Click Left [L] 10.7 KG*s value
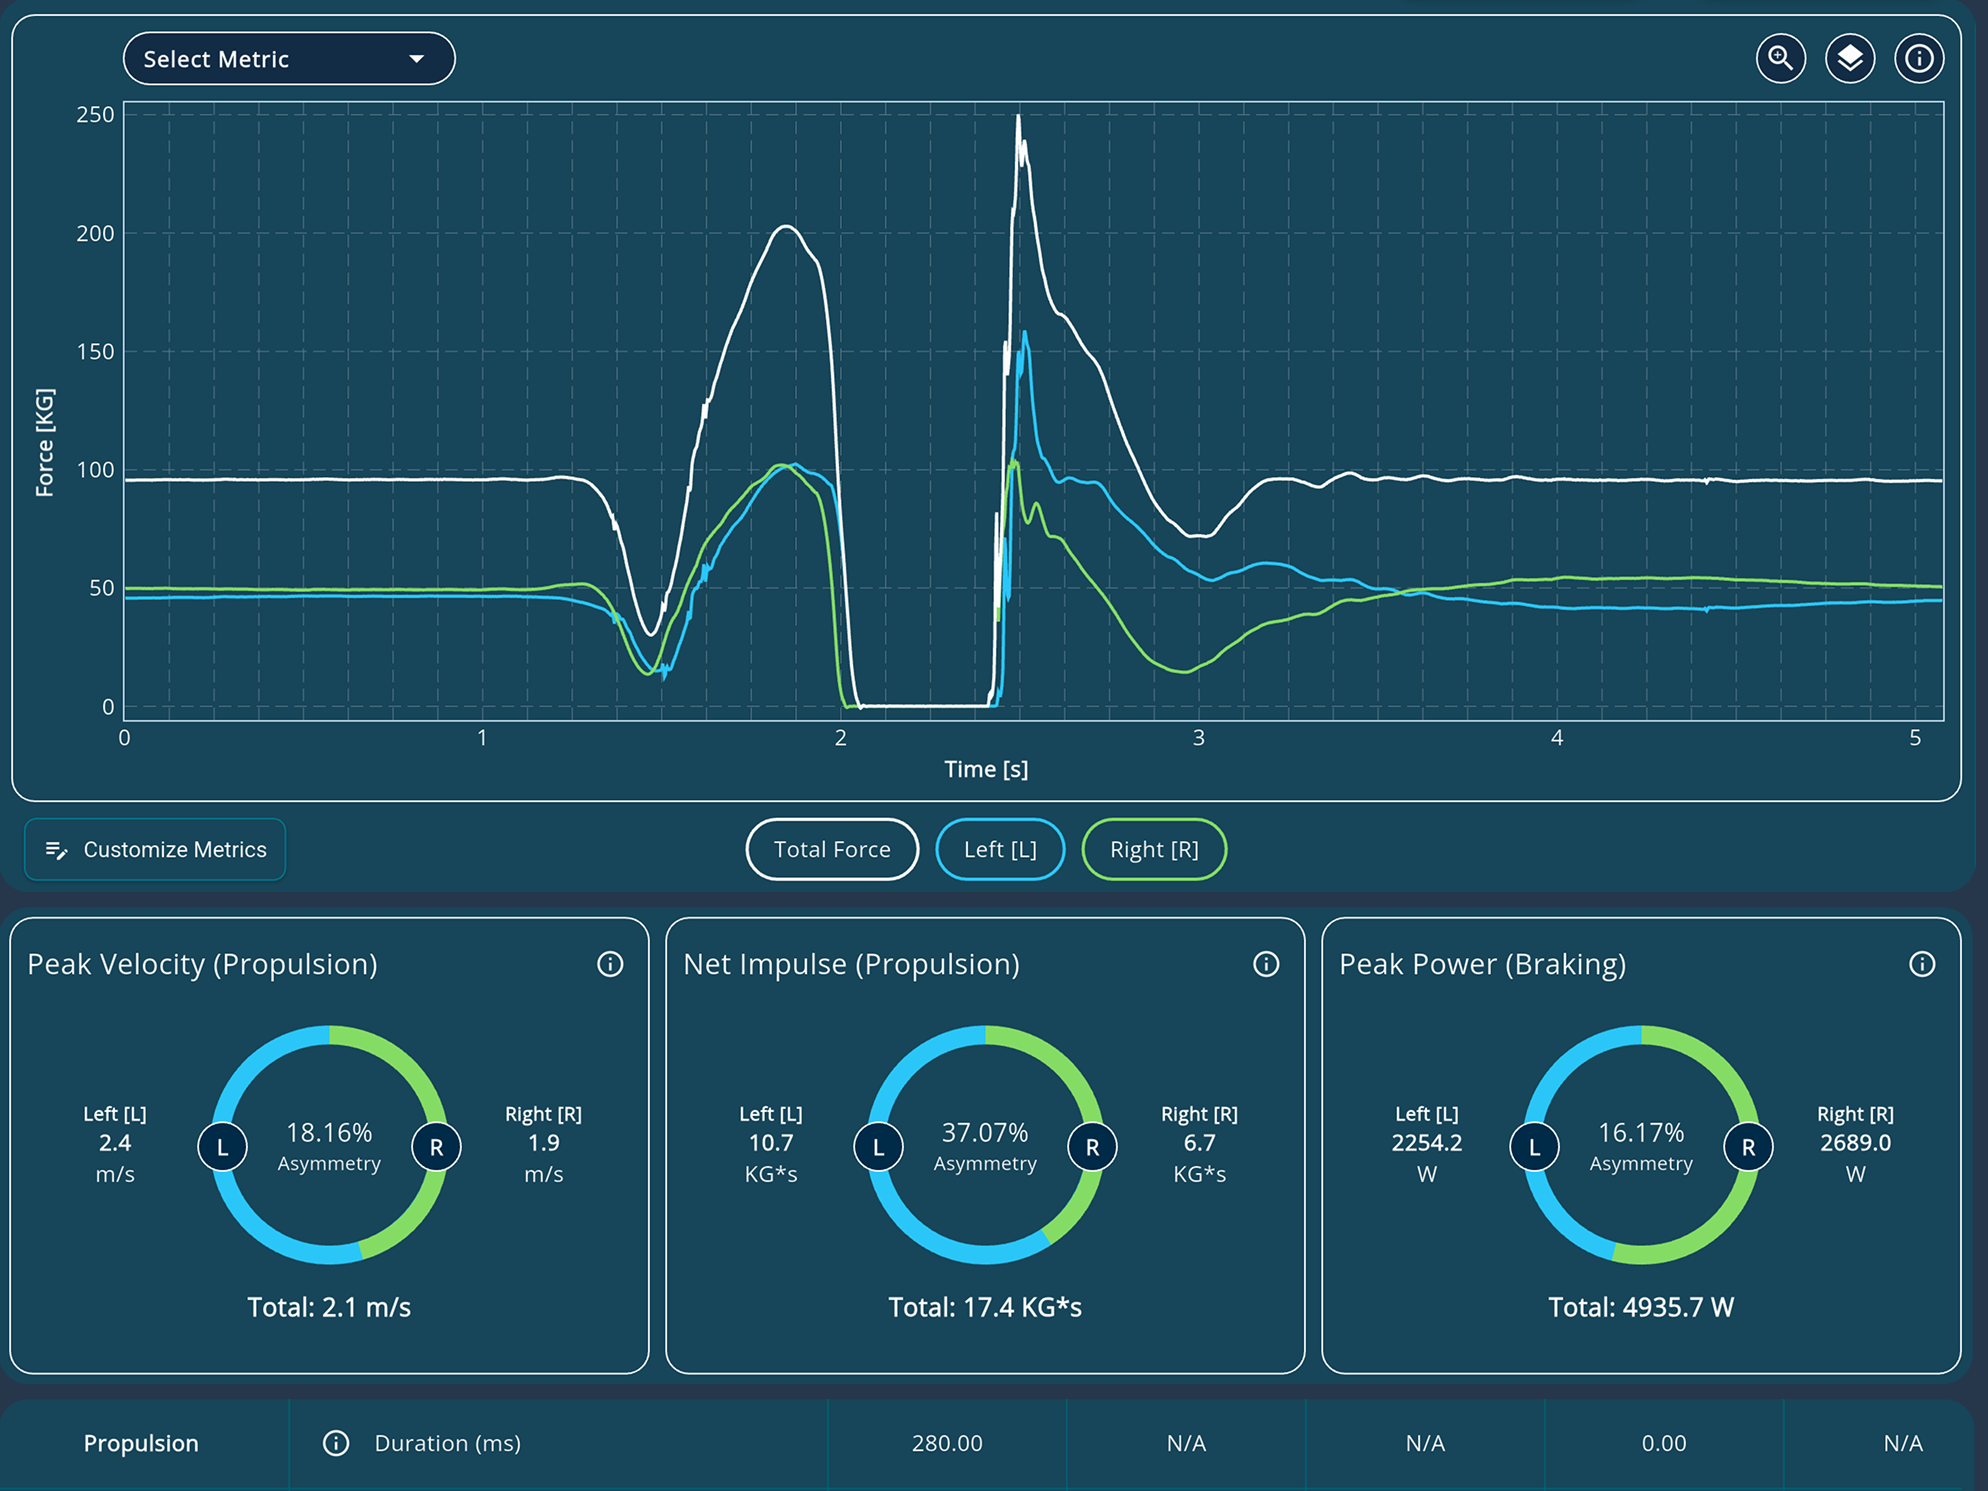1988x1491 pixels. 771,1144
